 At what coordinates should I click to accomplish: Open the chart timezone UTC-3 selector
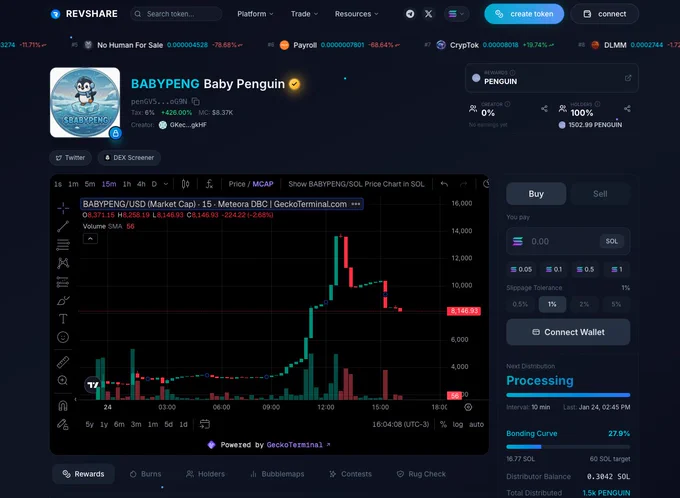pos(400,424)
